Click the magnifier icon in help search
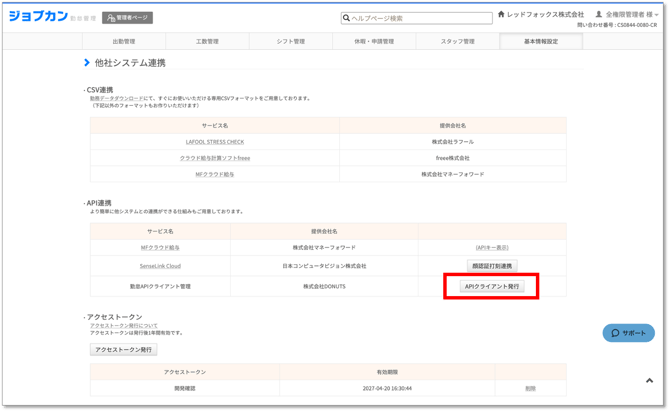The image size is (670, 412). click(x=347, y=18)
